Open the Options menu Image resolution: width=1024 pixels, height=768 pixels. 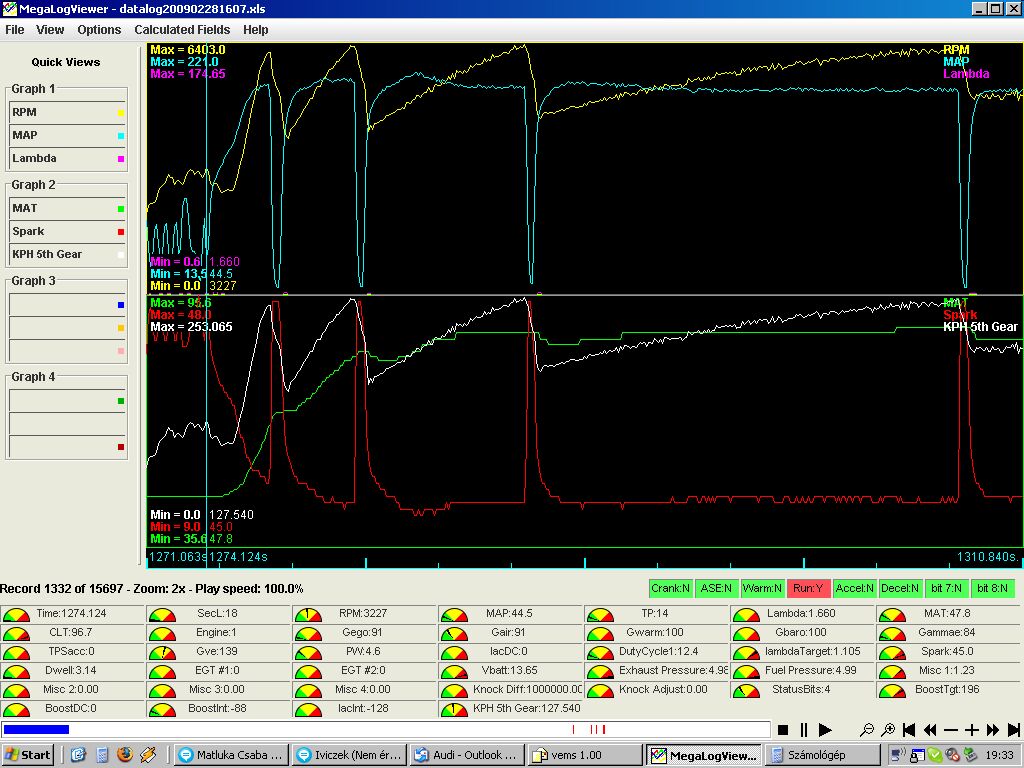click(x=99, y=30)
